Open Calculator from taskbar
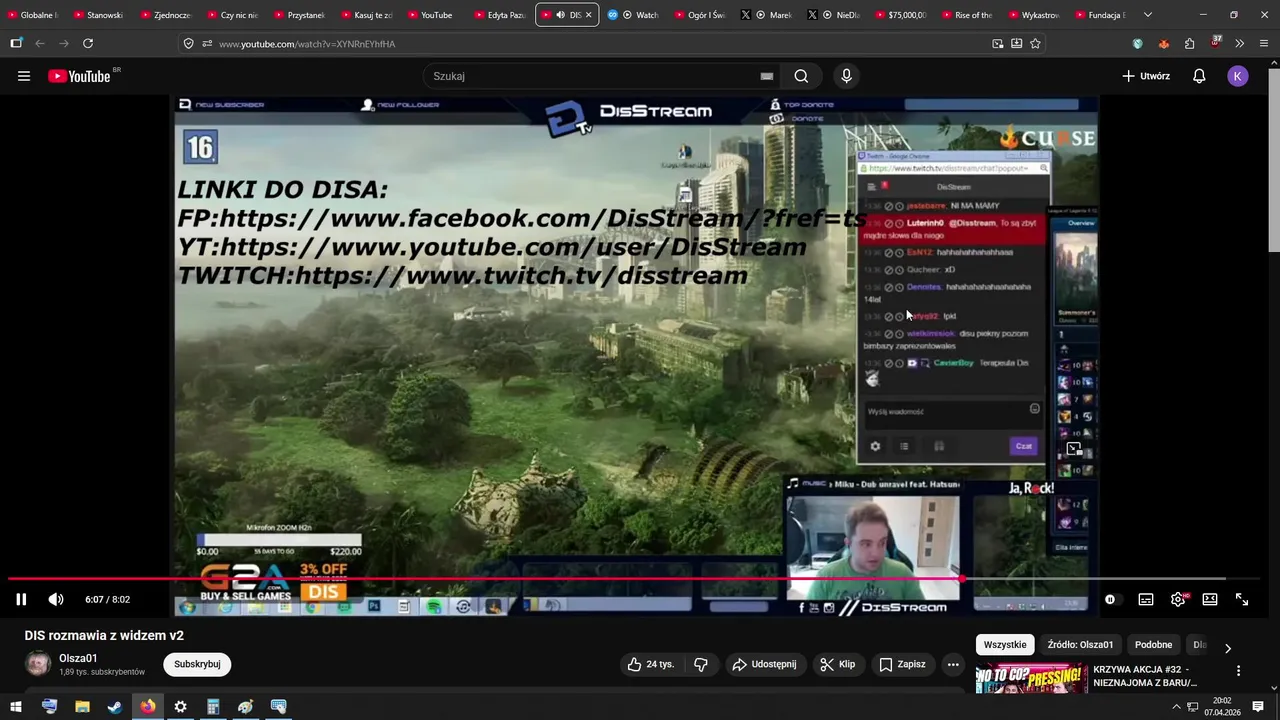This screenshot has width=1280, height=720. point(213,706)
